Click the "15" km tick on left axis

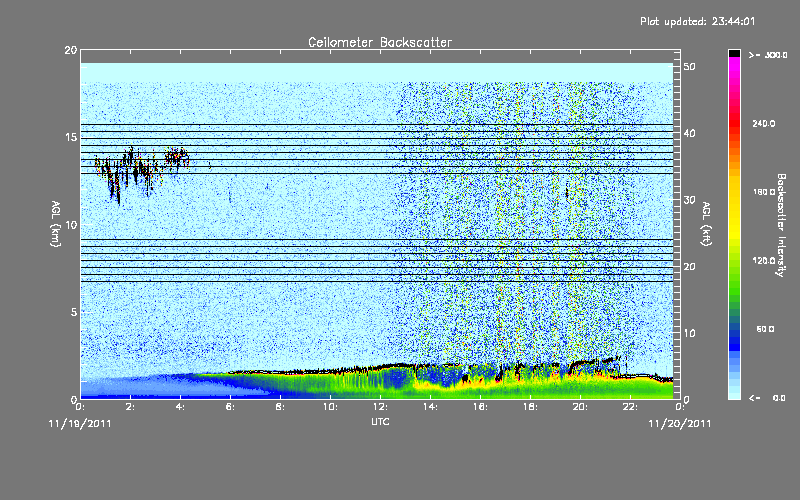point(70,137)
